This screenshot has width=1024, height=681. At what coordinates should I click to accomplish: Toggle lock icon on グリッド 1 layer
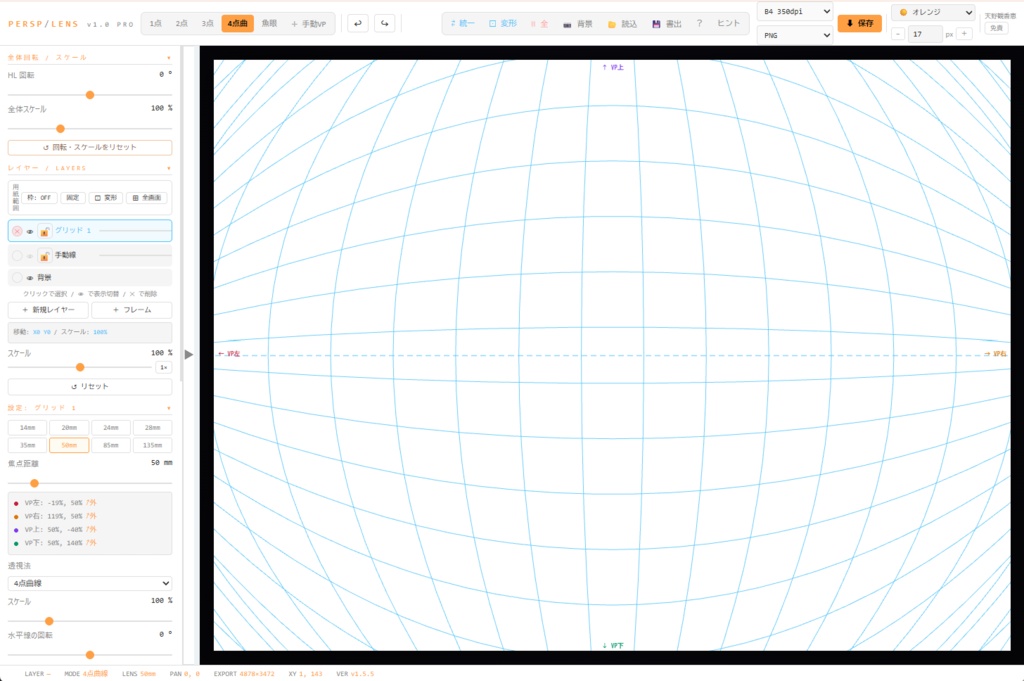(44, 231)
